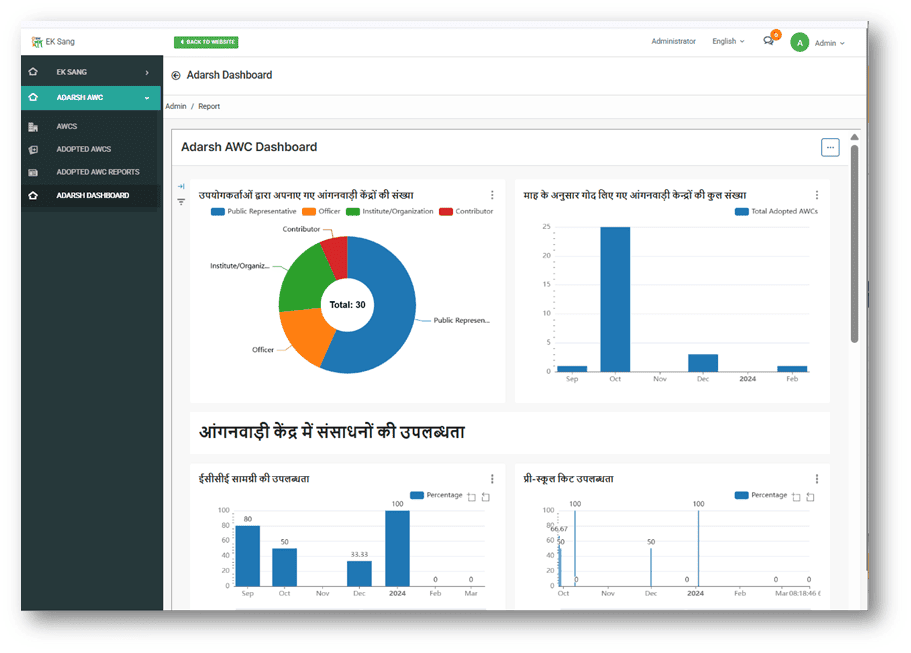911x653 pixels.
Task: Open the Admin user dropdown
Action: pos(829,43)
